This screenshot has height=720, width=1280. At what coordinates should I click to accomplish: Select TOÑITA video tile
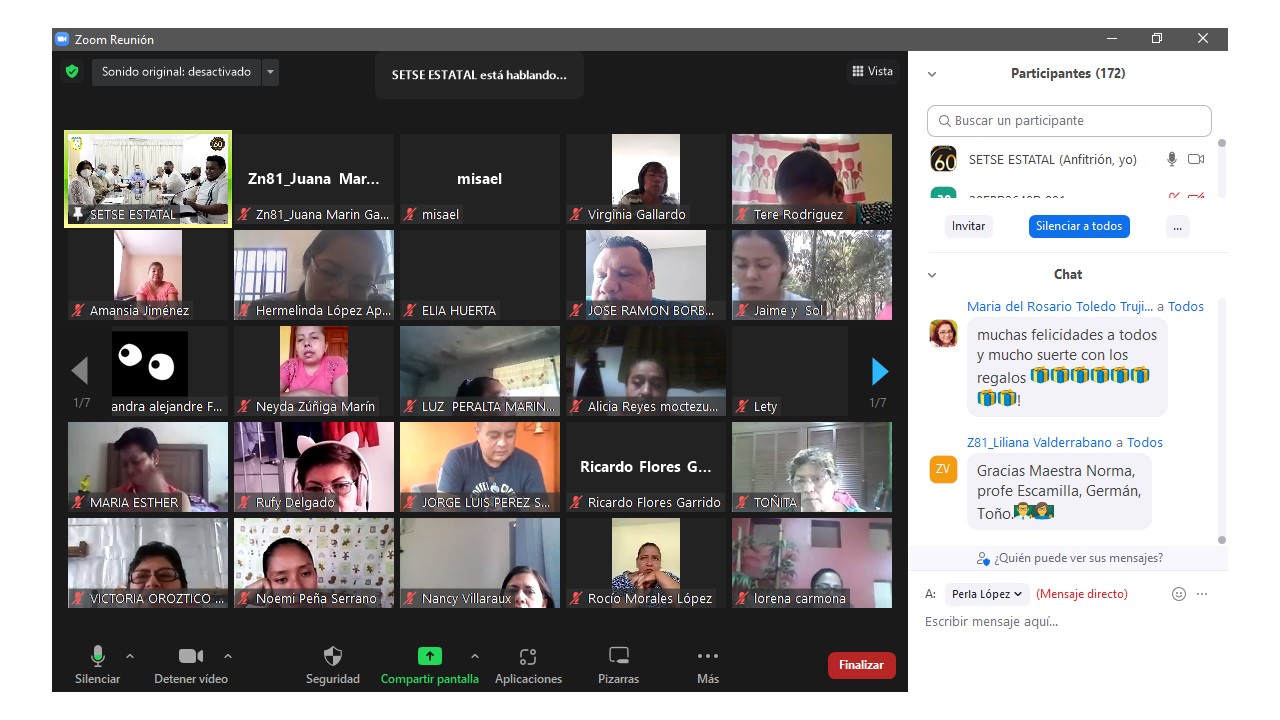(812, 467)
